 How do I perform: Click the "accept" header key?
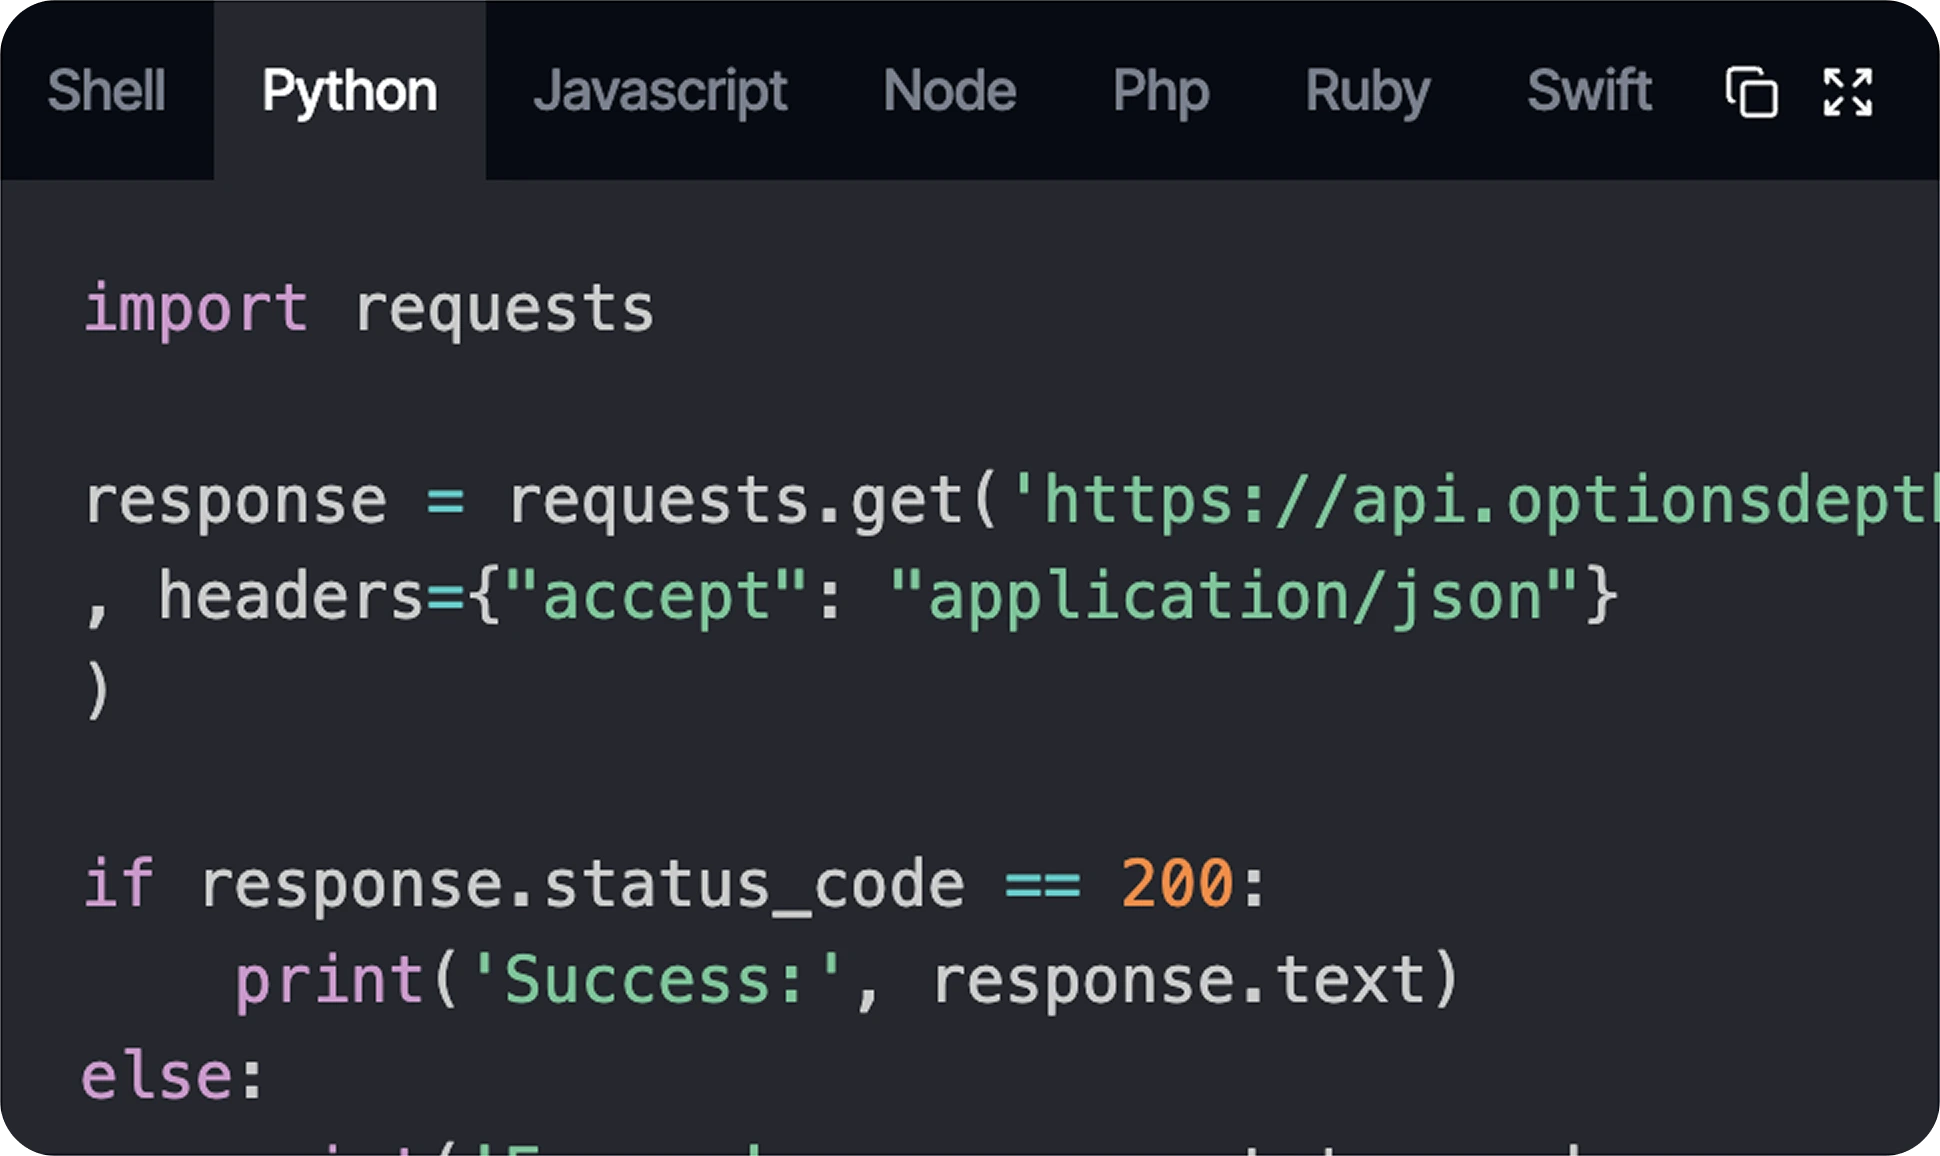pyautogui.click(x=655, y=596)
